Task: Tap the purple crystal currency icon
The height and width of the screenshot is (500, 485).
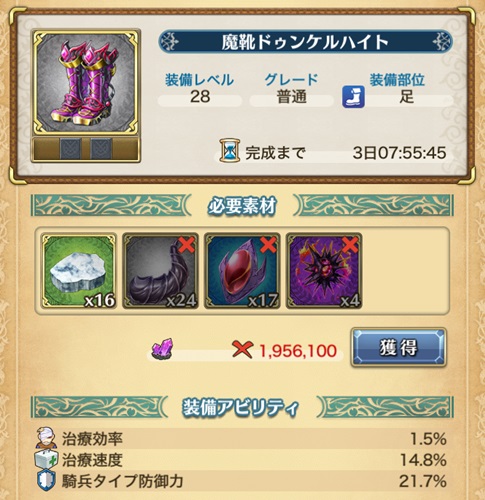Action: pos(162,349)
